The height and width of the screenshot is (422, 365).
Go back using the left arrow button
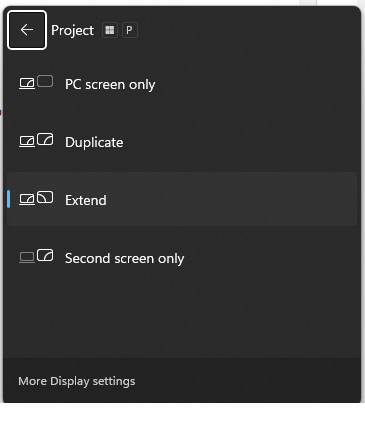(x=27, y=30)
